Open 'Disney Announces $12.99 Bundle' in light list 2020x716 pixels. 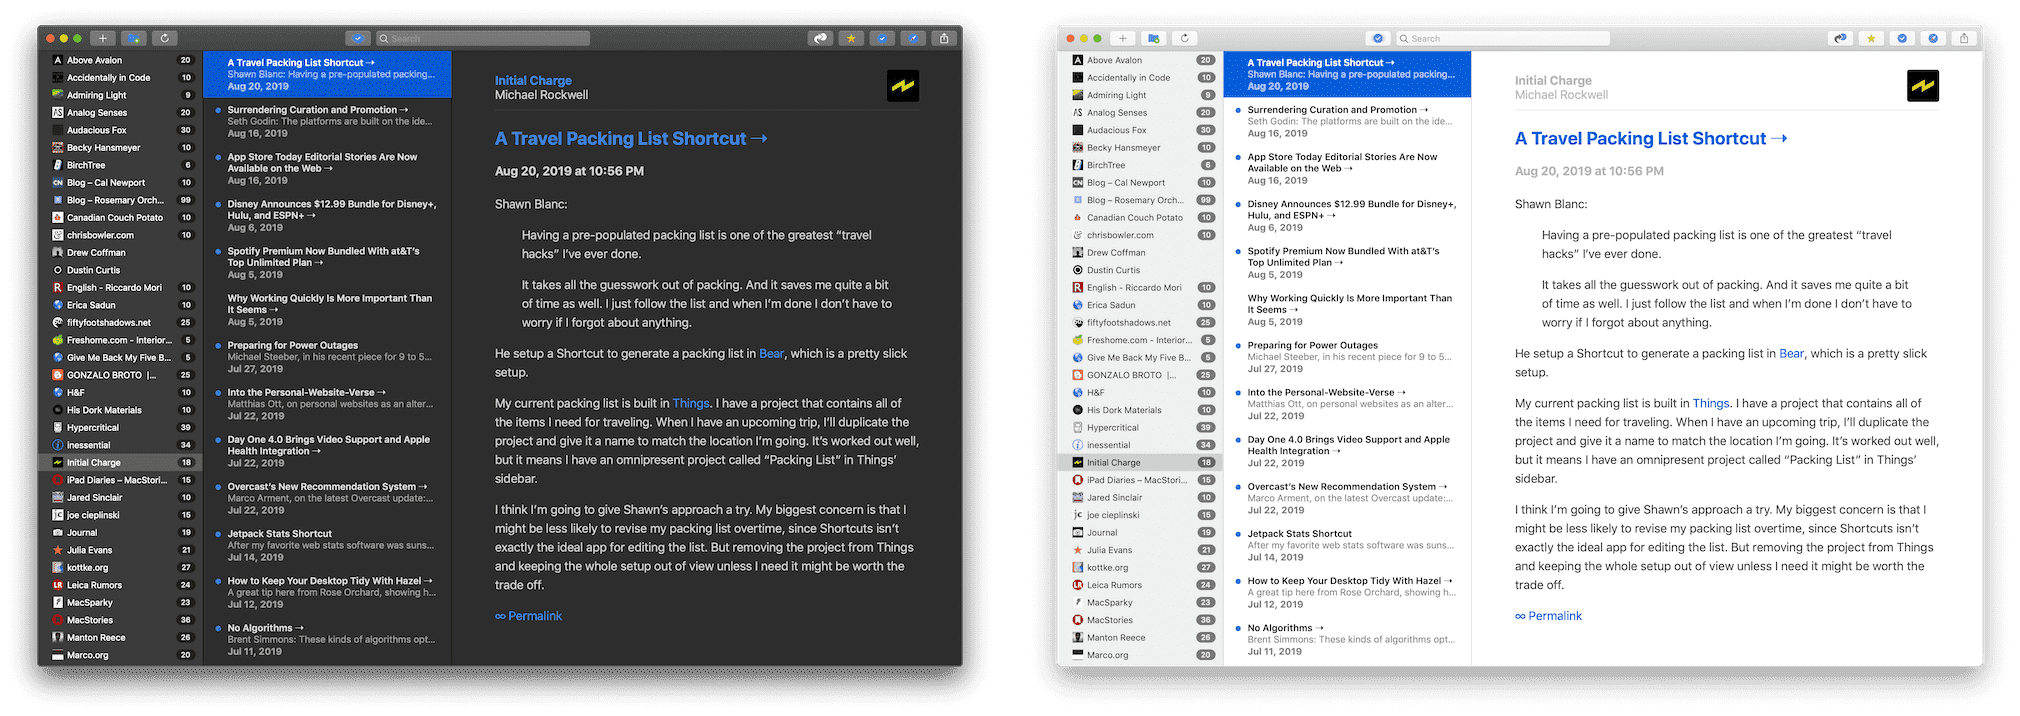[x=1347, y=215]
